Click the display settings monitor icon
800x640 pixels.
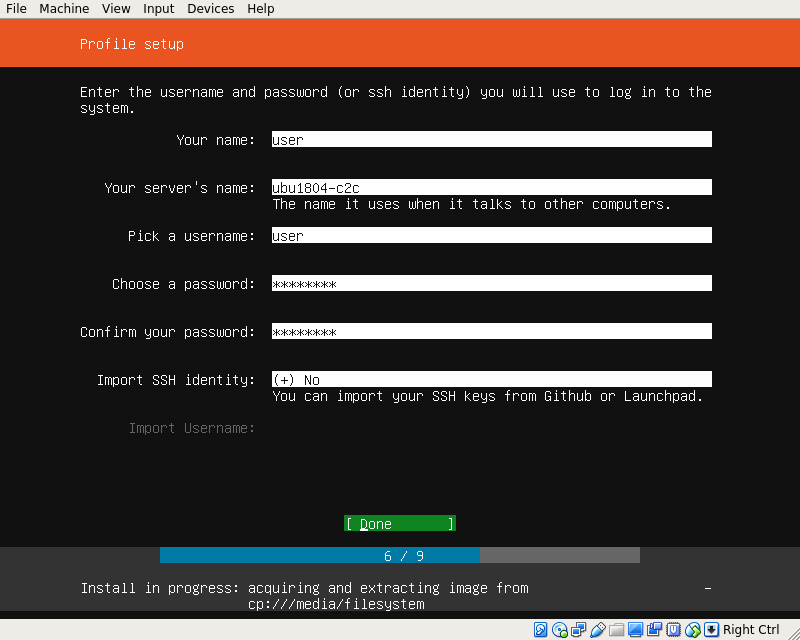pyautogui.click(x=636, y=630)
